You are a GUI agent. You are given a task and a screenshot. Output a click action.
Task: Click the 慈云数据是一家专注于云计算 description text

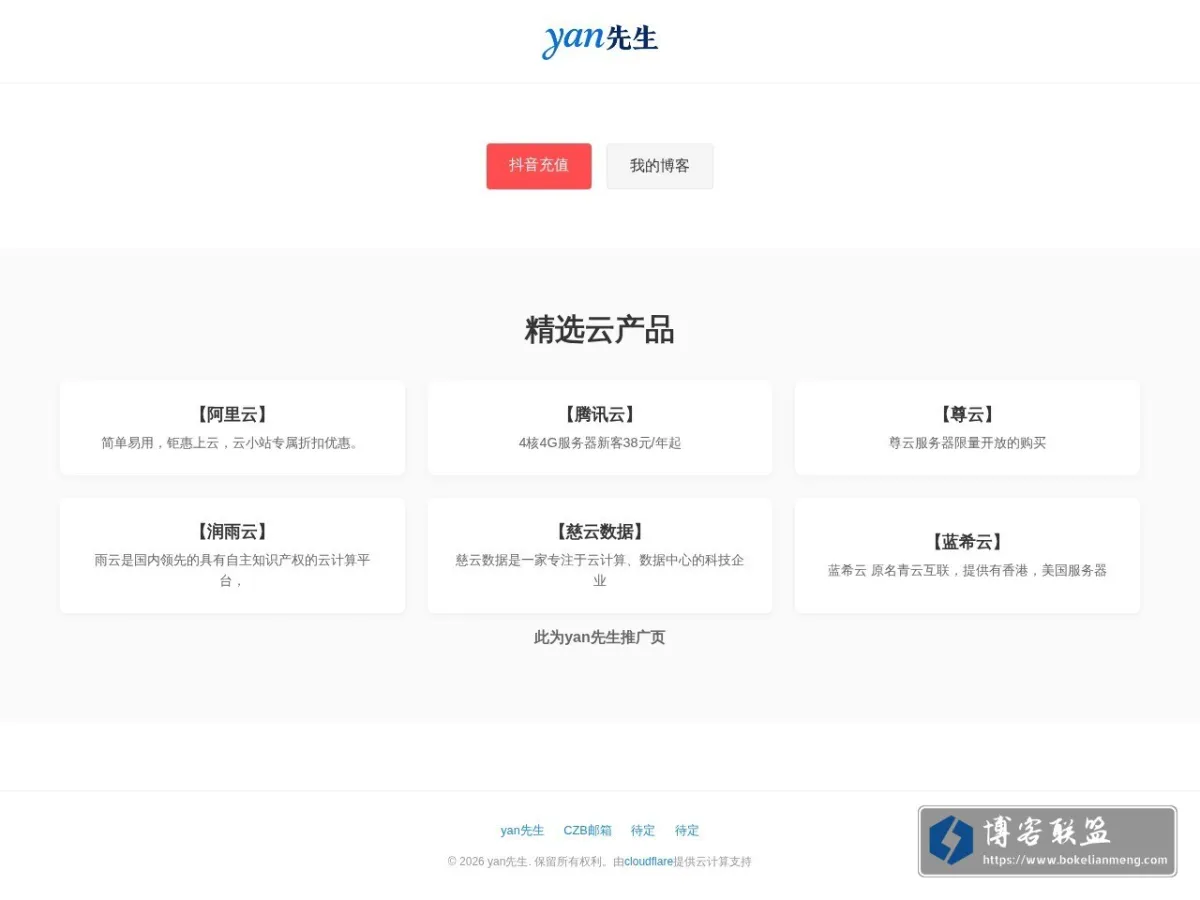pyautogui.click(x=600, y=570)
